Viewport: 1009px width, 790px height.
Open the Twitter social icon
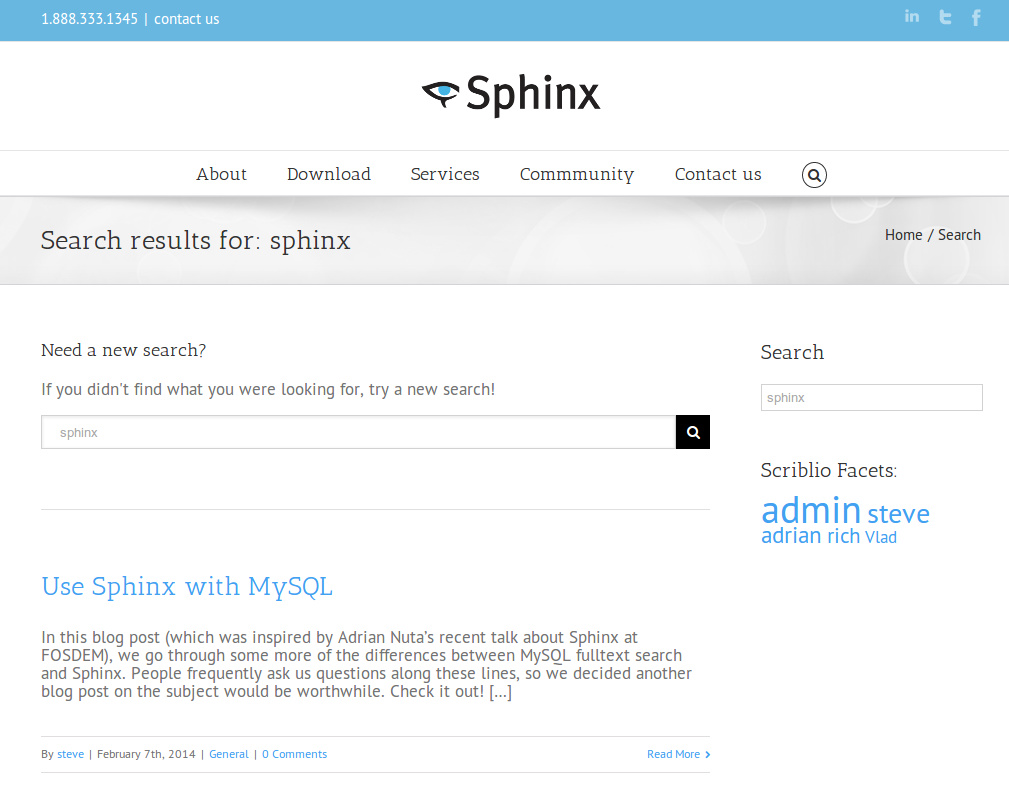tap(944, 17)
